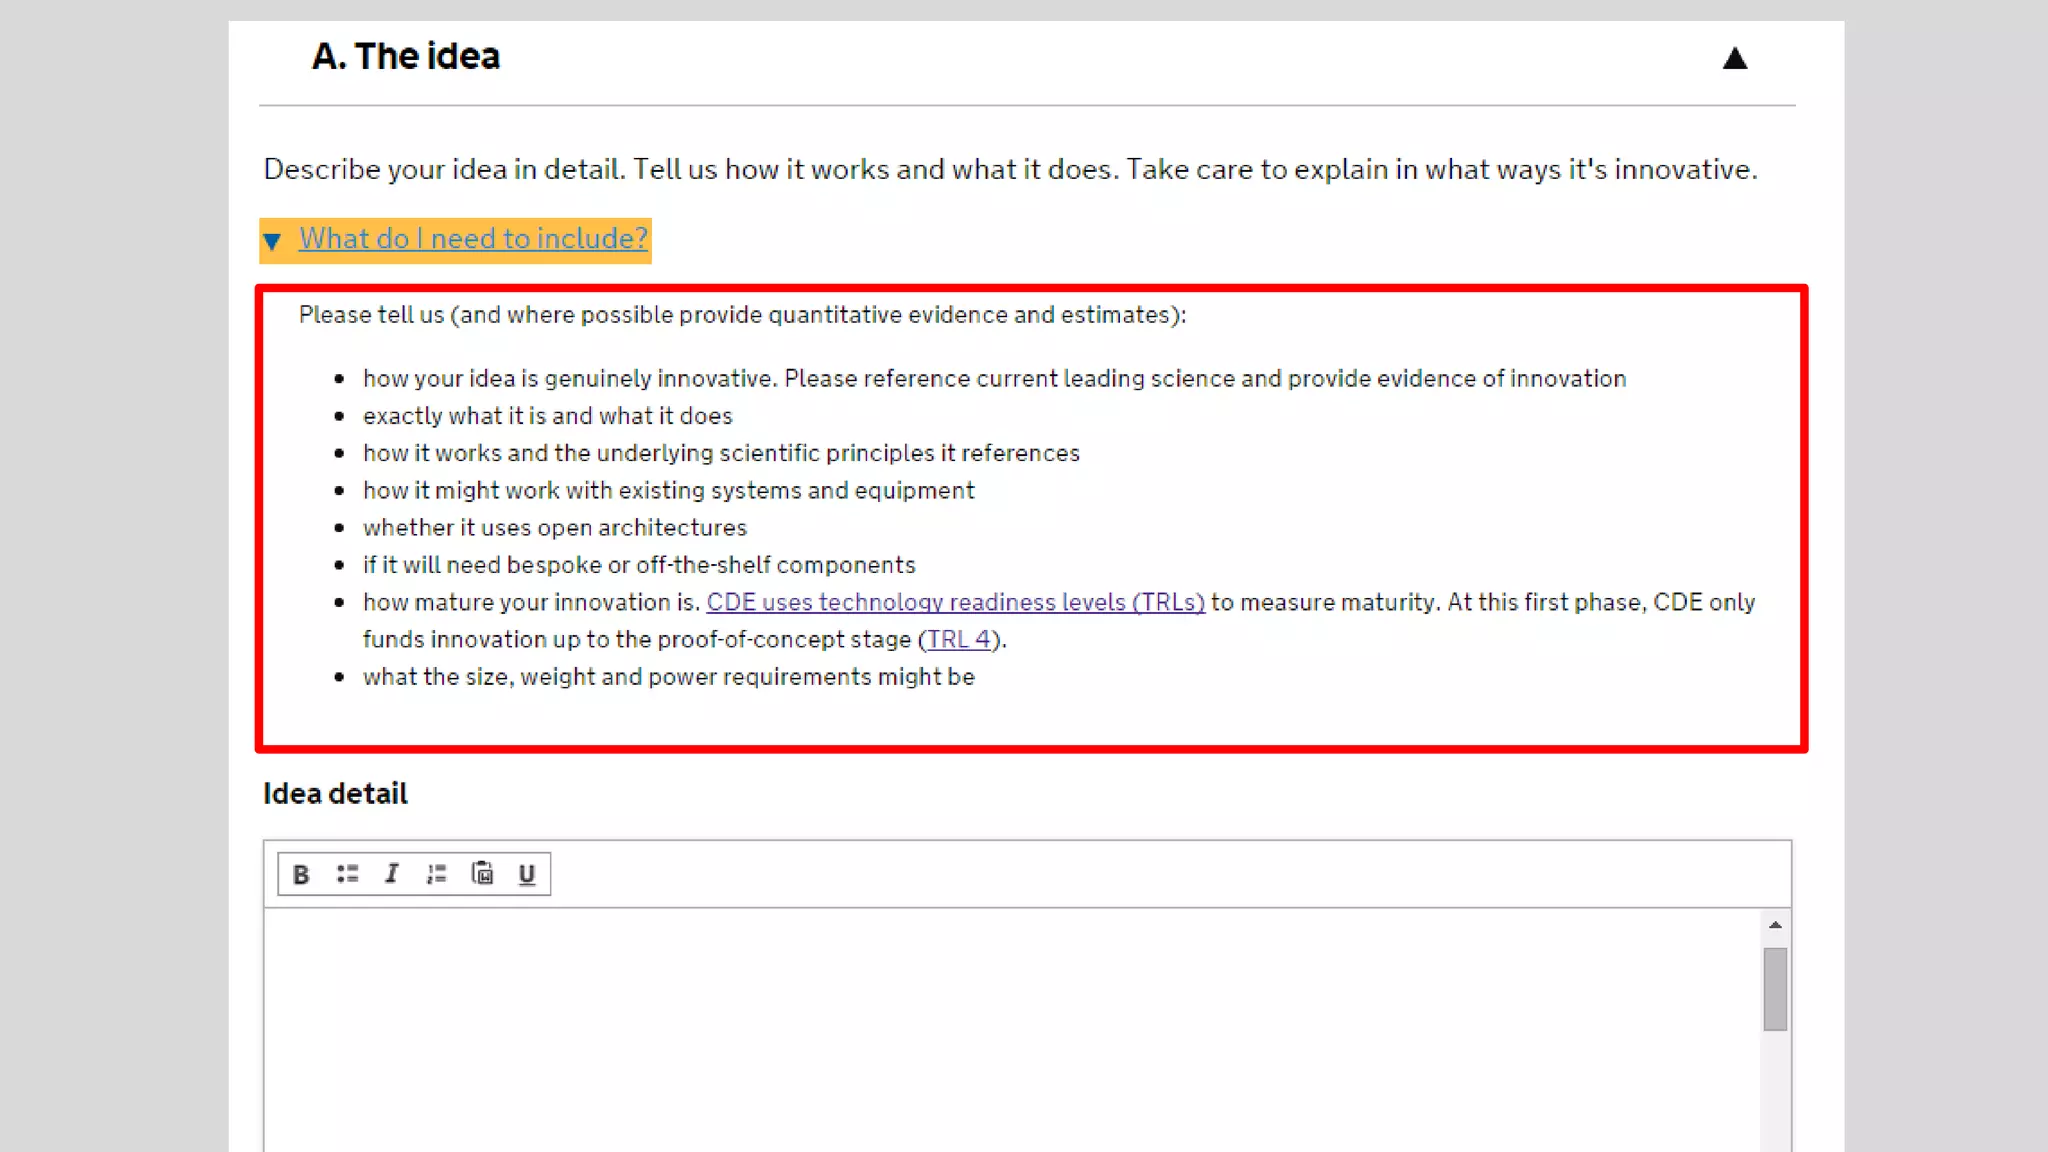Click the scrollbar track below the thumb
The image size is (2048, 1152).
click(x=1775, y=1095)
